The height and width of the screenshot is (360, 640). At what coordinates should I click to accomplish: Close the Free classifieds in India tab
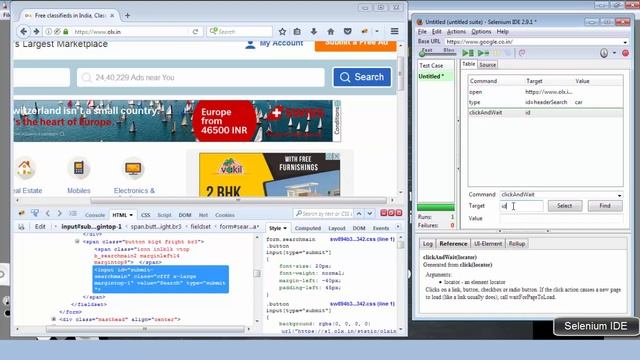pyautogui.click(x=112, y=16)
